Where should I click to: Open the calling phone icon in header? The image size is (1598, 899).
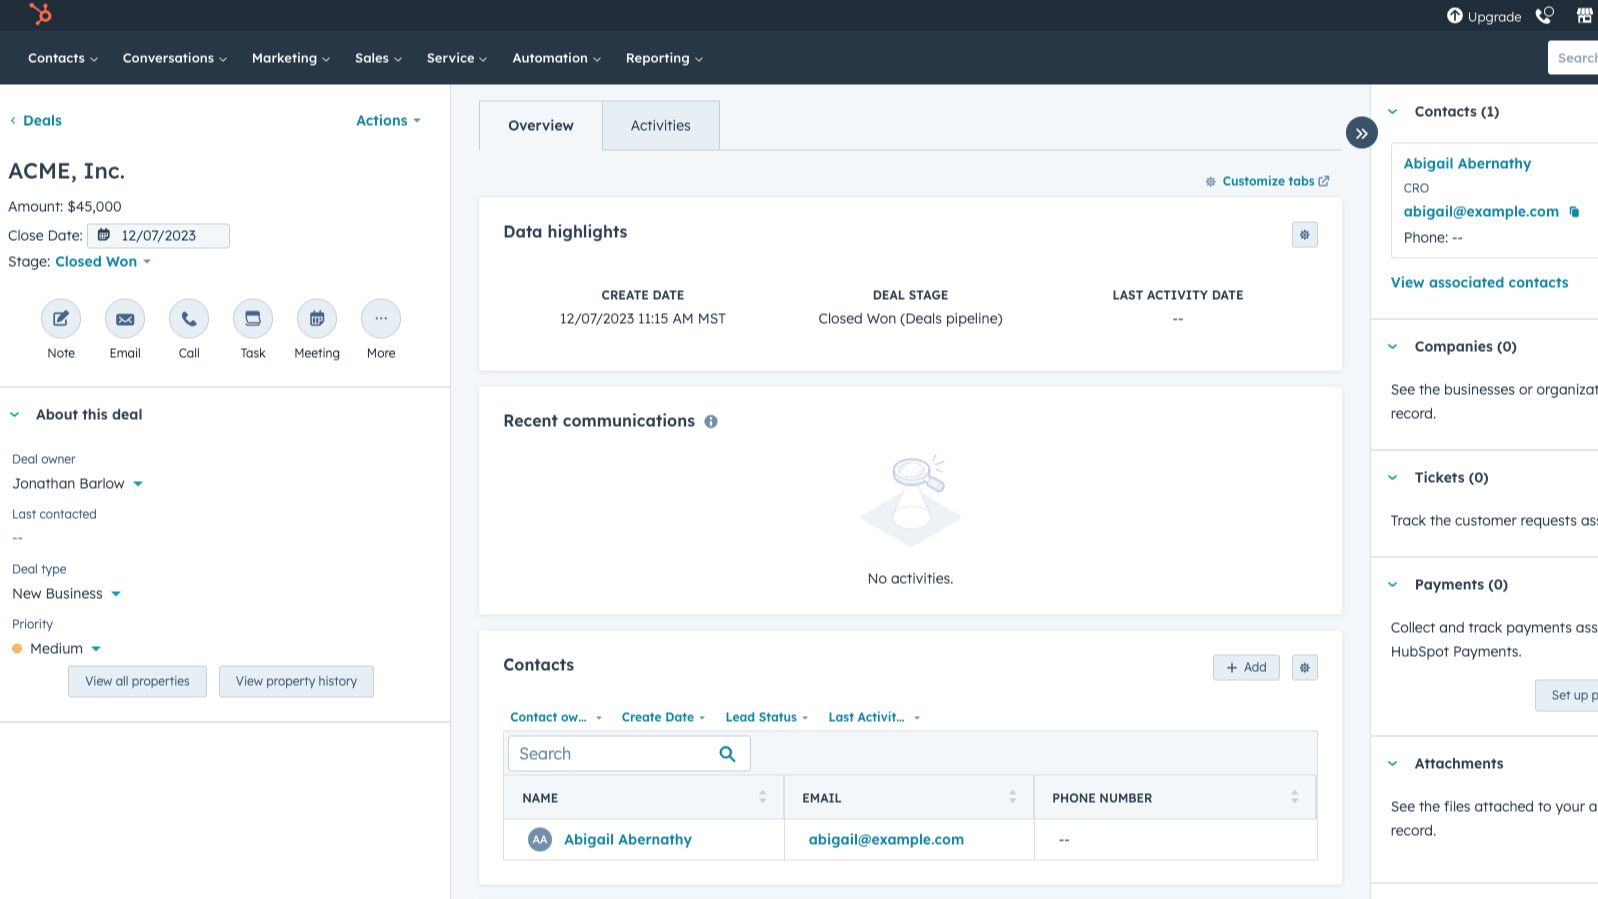(x=1545, y=16)
